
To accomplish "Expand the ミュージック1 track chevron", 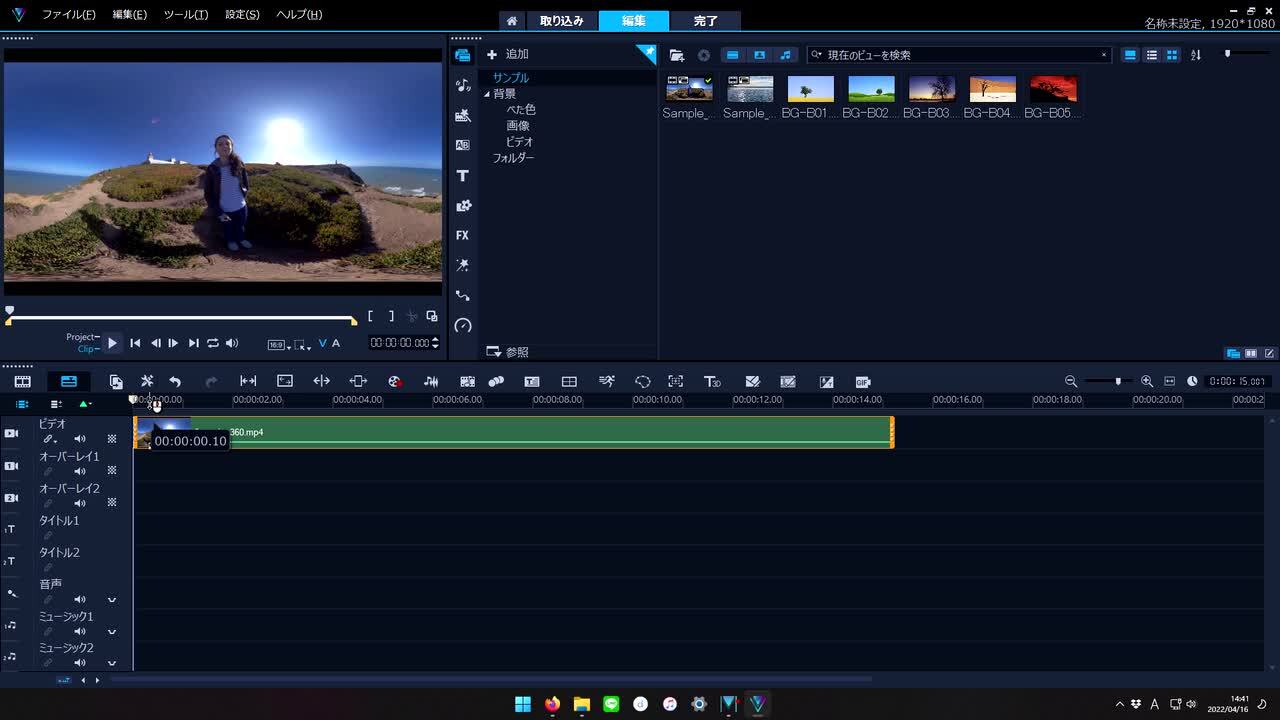I will click(x=112, y=632).
